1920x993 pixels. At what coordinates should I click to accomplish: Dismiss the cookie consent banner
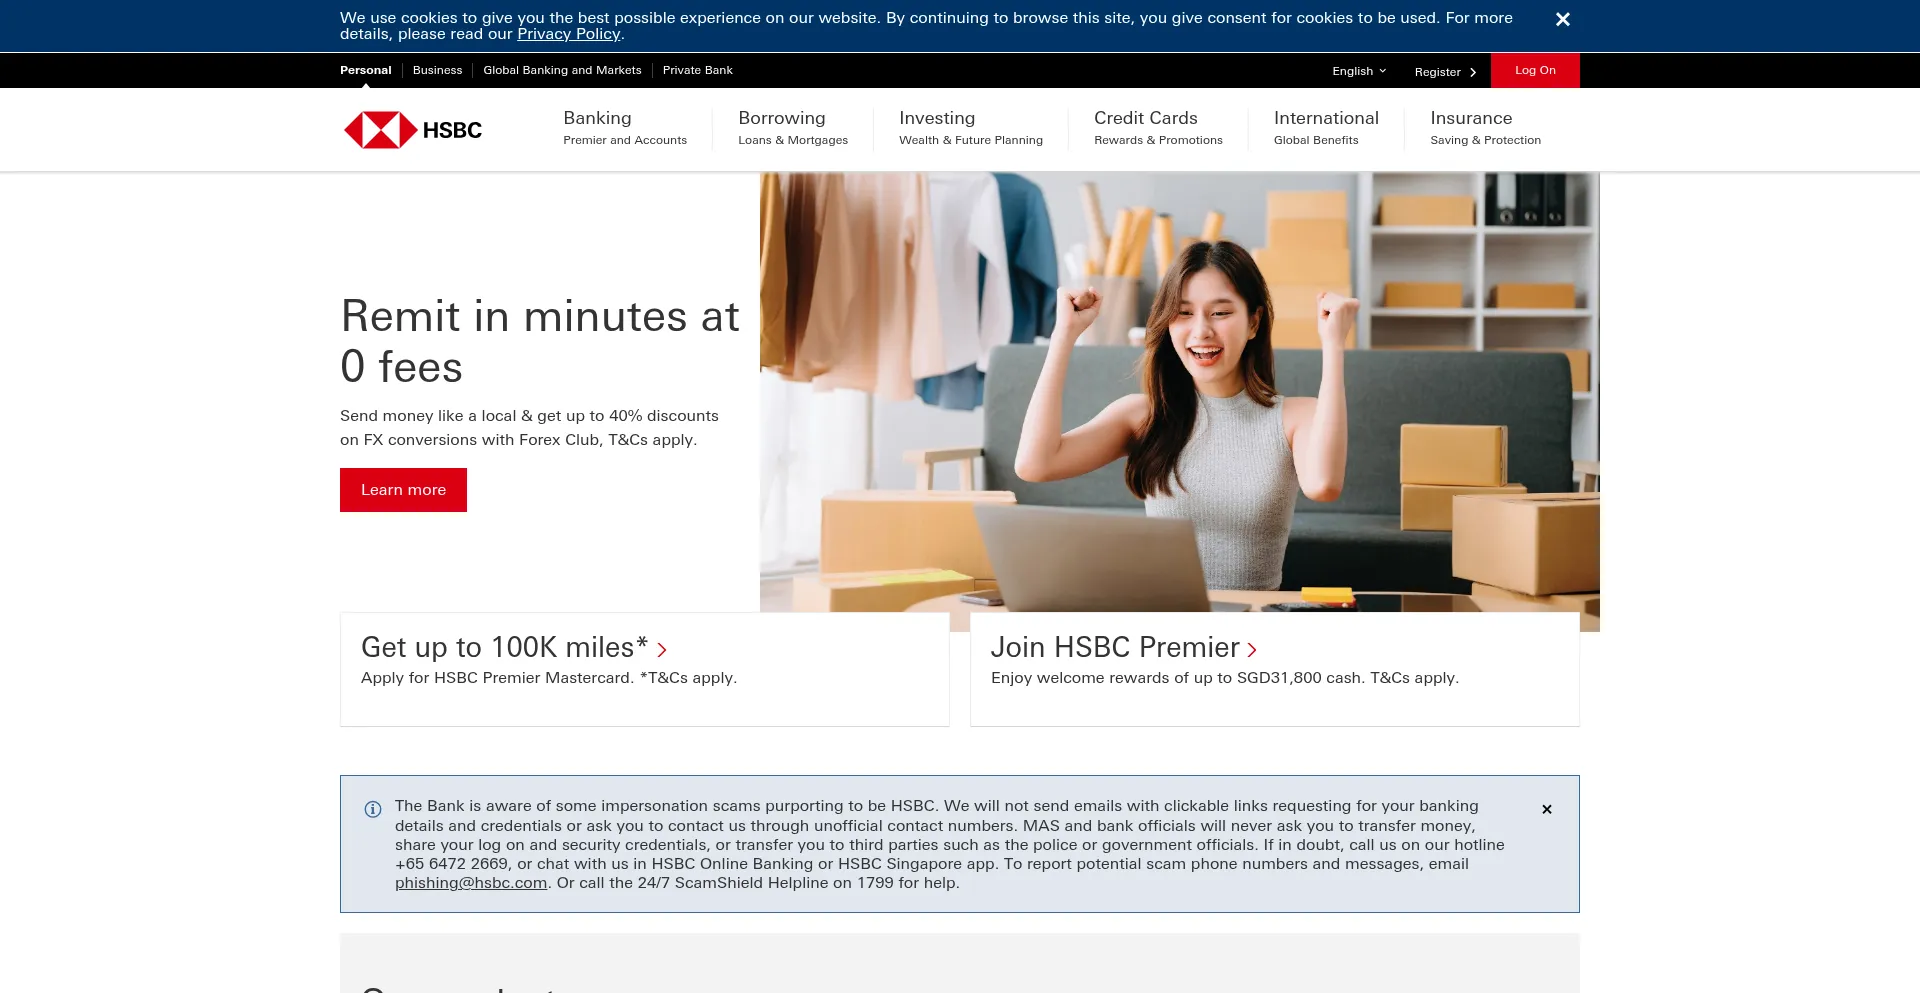[x=1562, y=20]
